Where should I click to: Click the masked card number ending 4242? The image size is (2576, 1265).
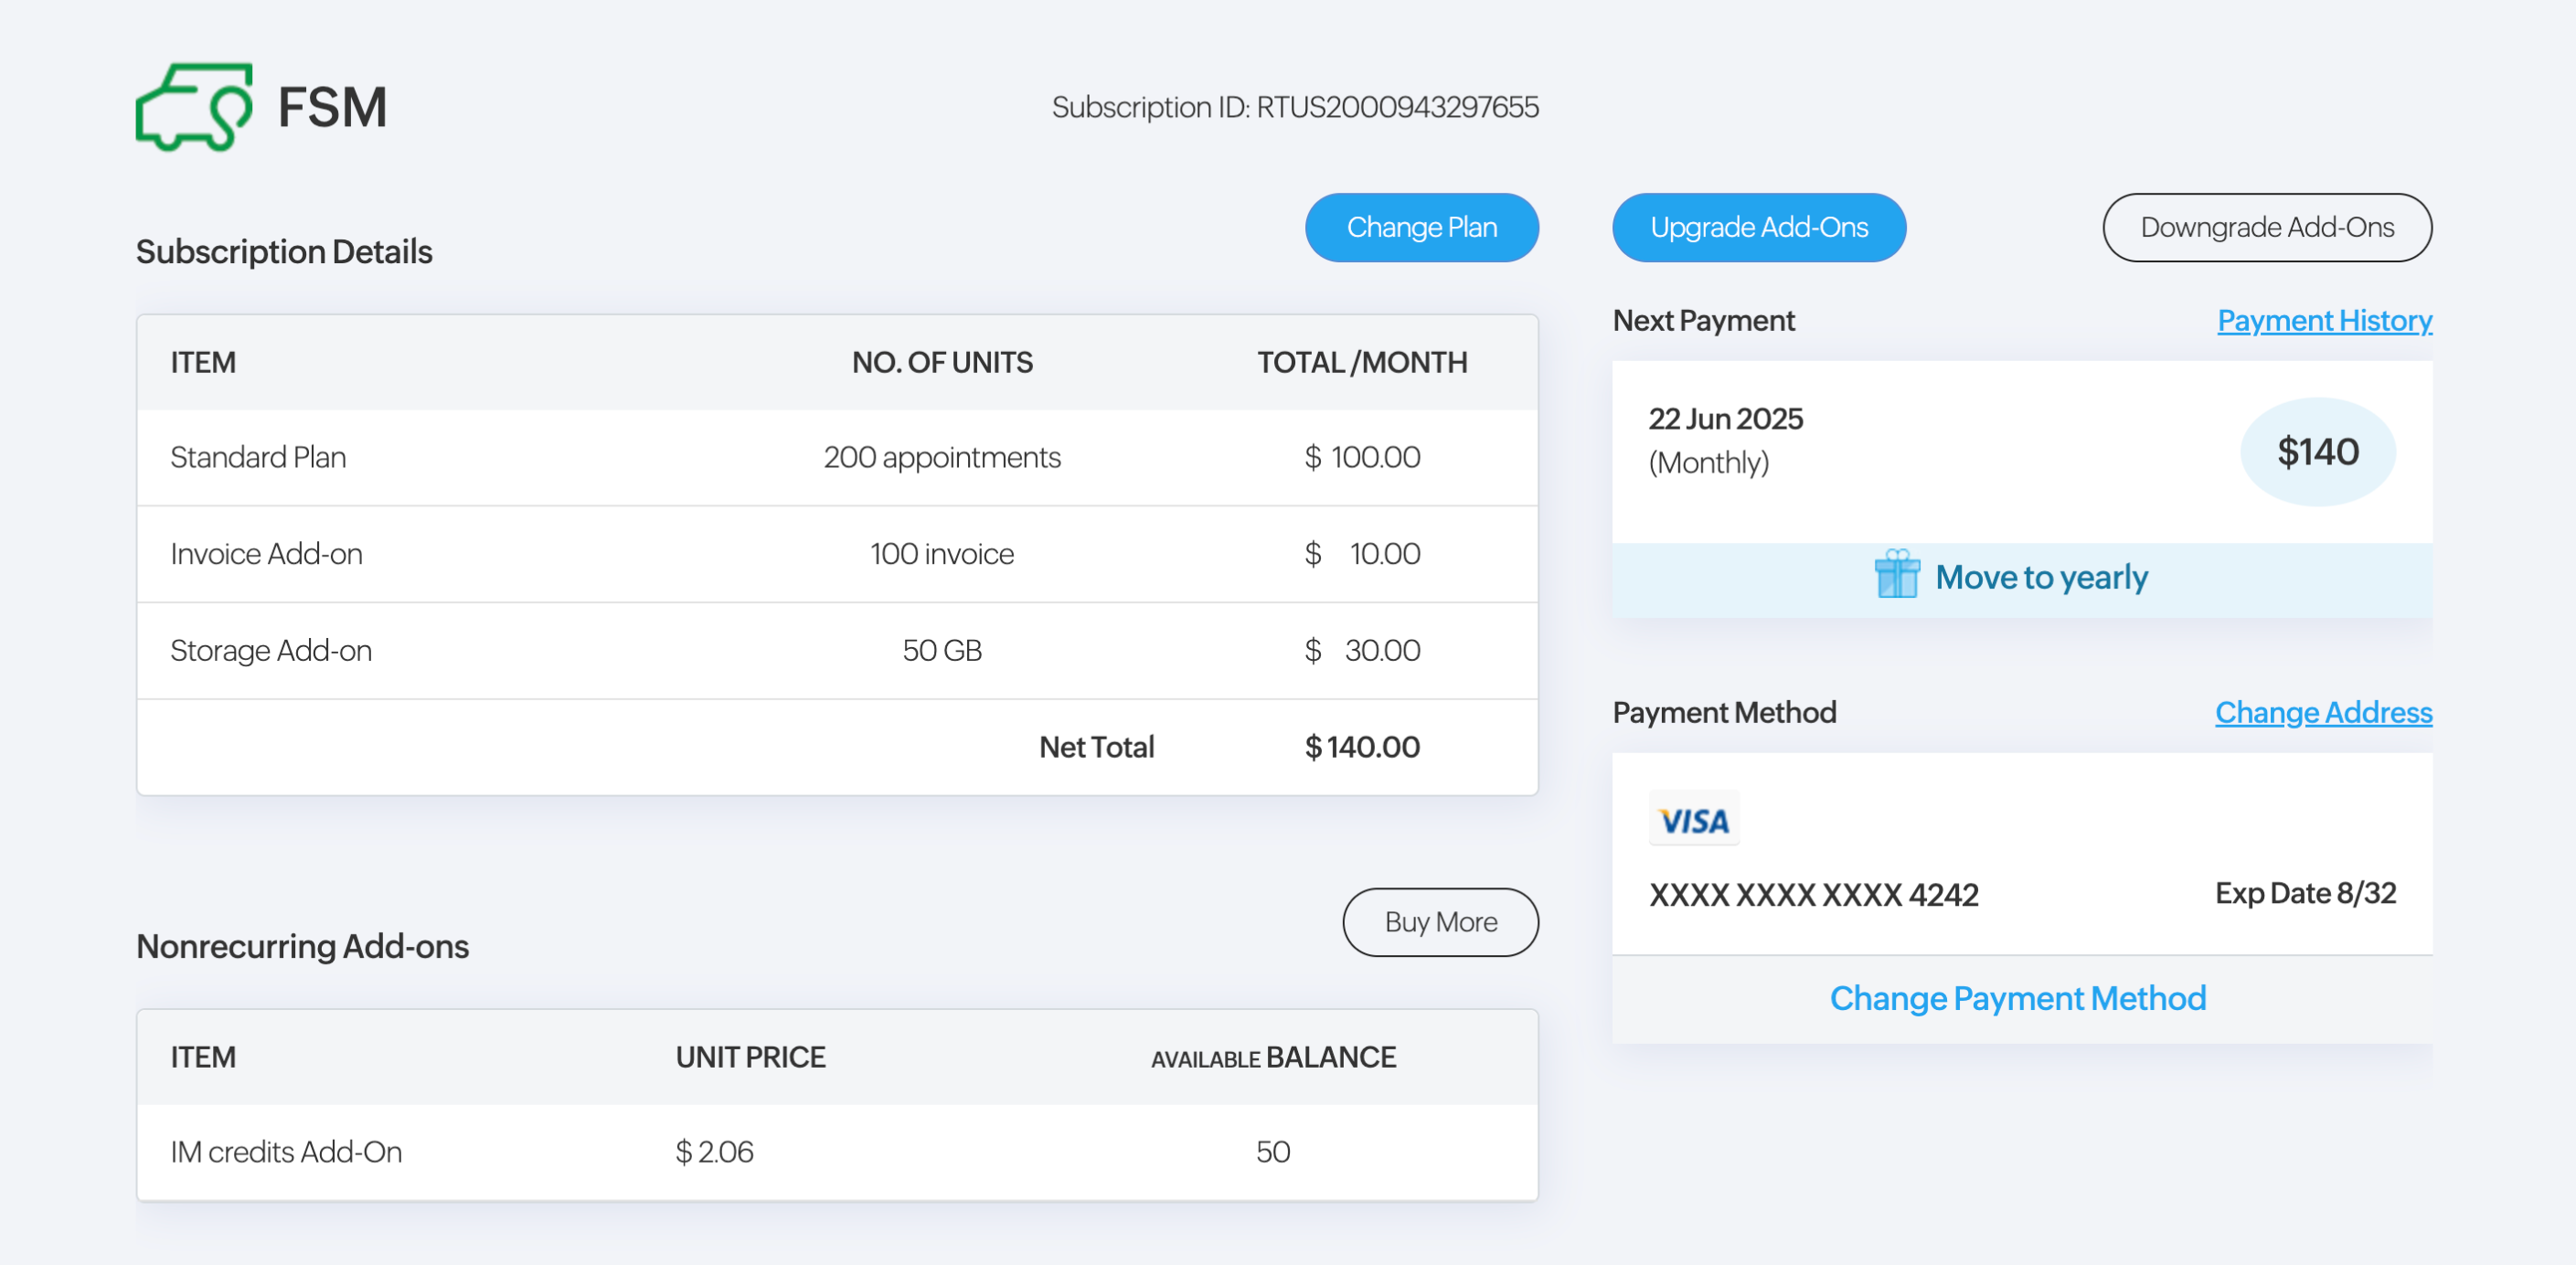click(x=1812, y=894)
